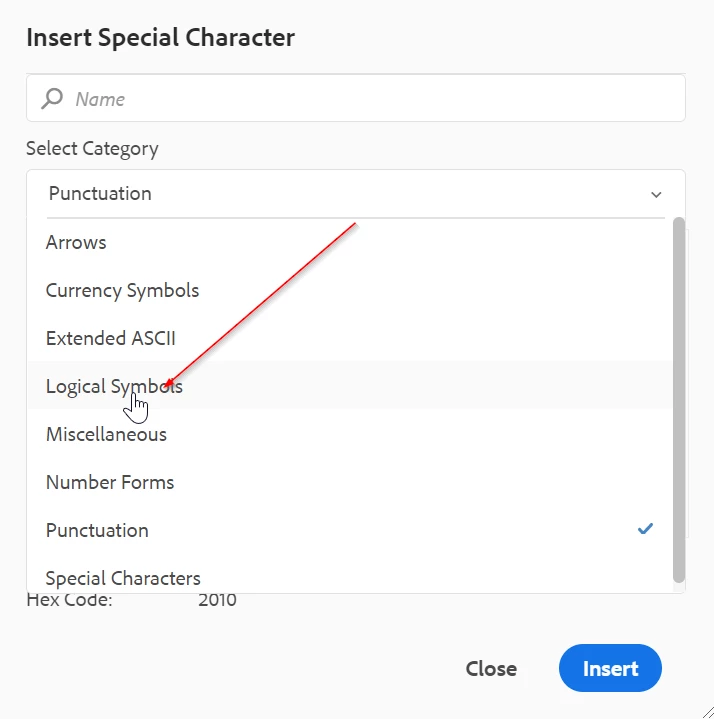Screen dimensions: 714x719
Task: Select Arrows from the category list
Action: tap(76, 242)
